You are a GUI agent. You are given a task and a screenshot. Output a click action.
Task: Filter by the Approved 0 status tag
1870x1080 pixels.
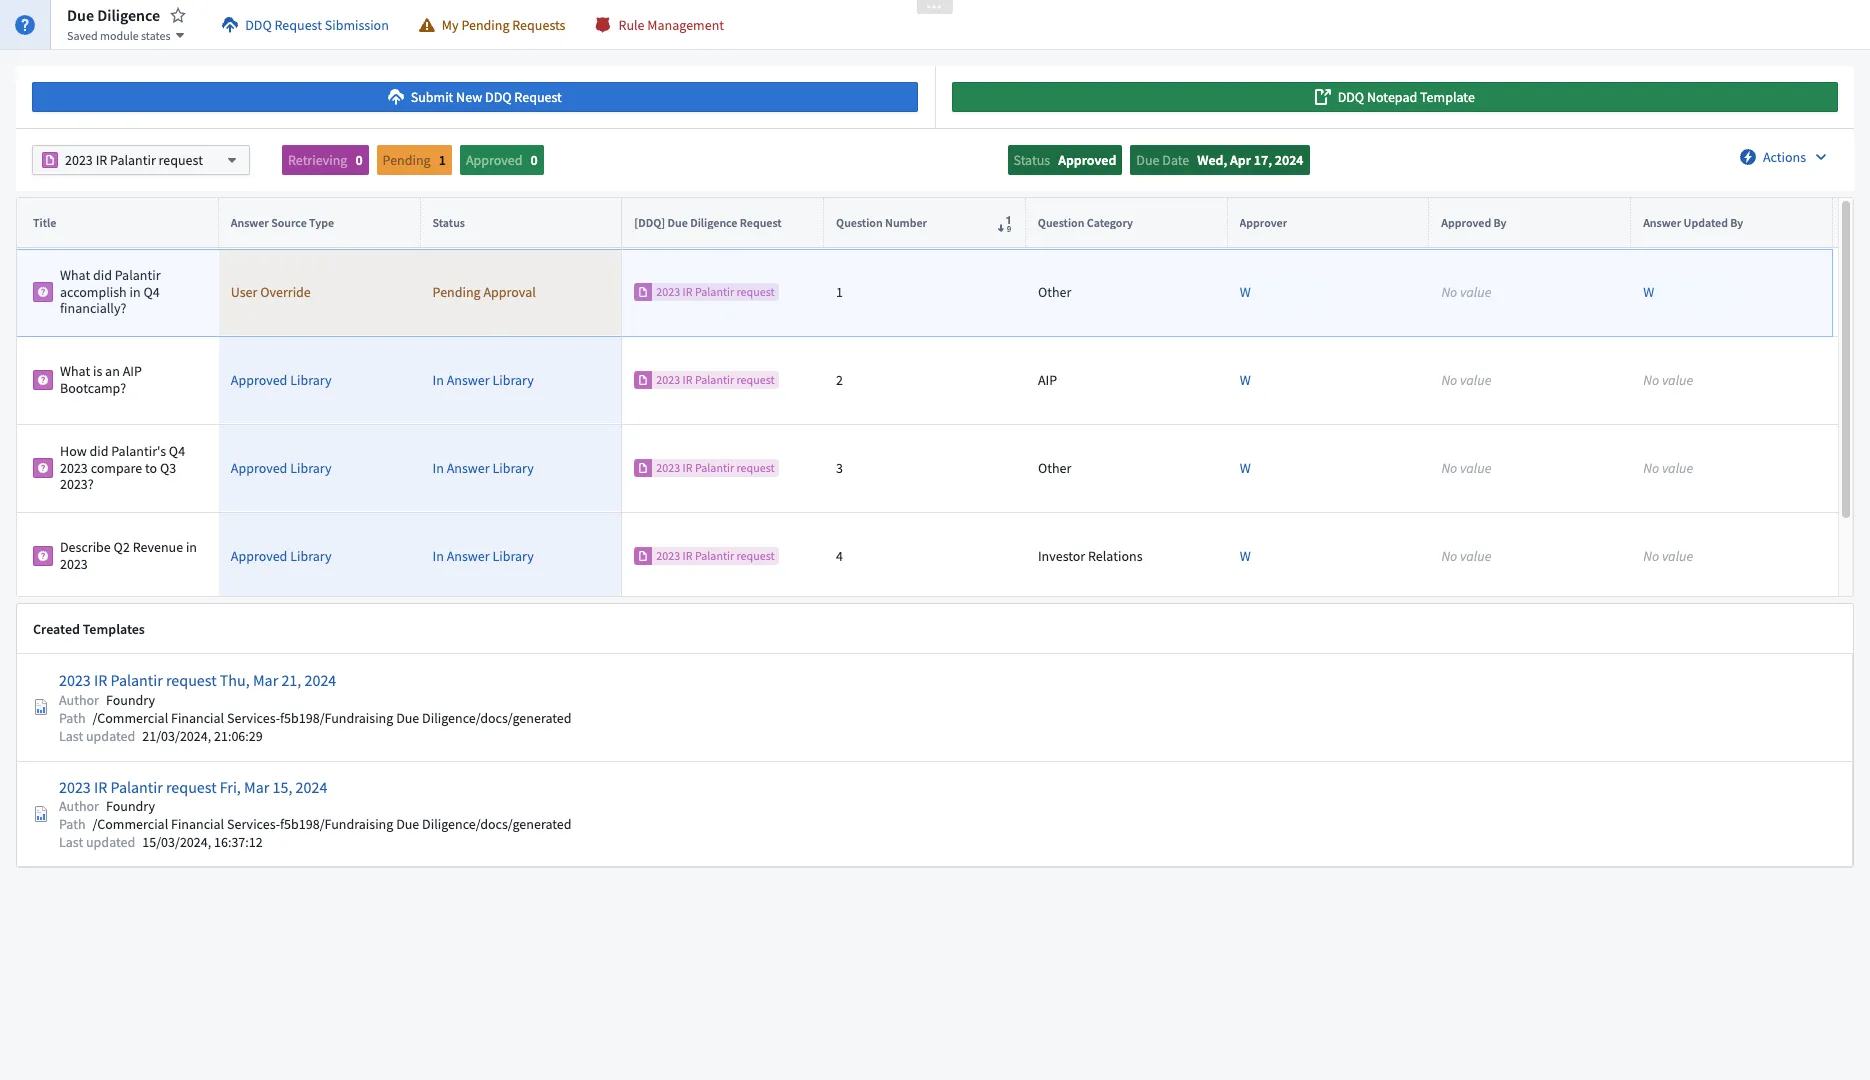coord(502,160)
